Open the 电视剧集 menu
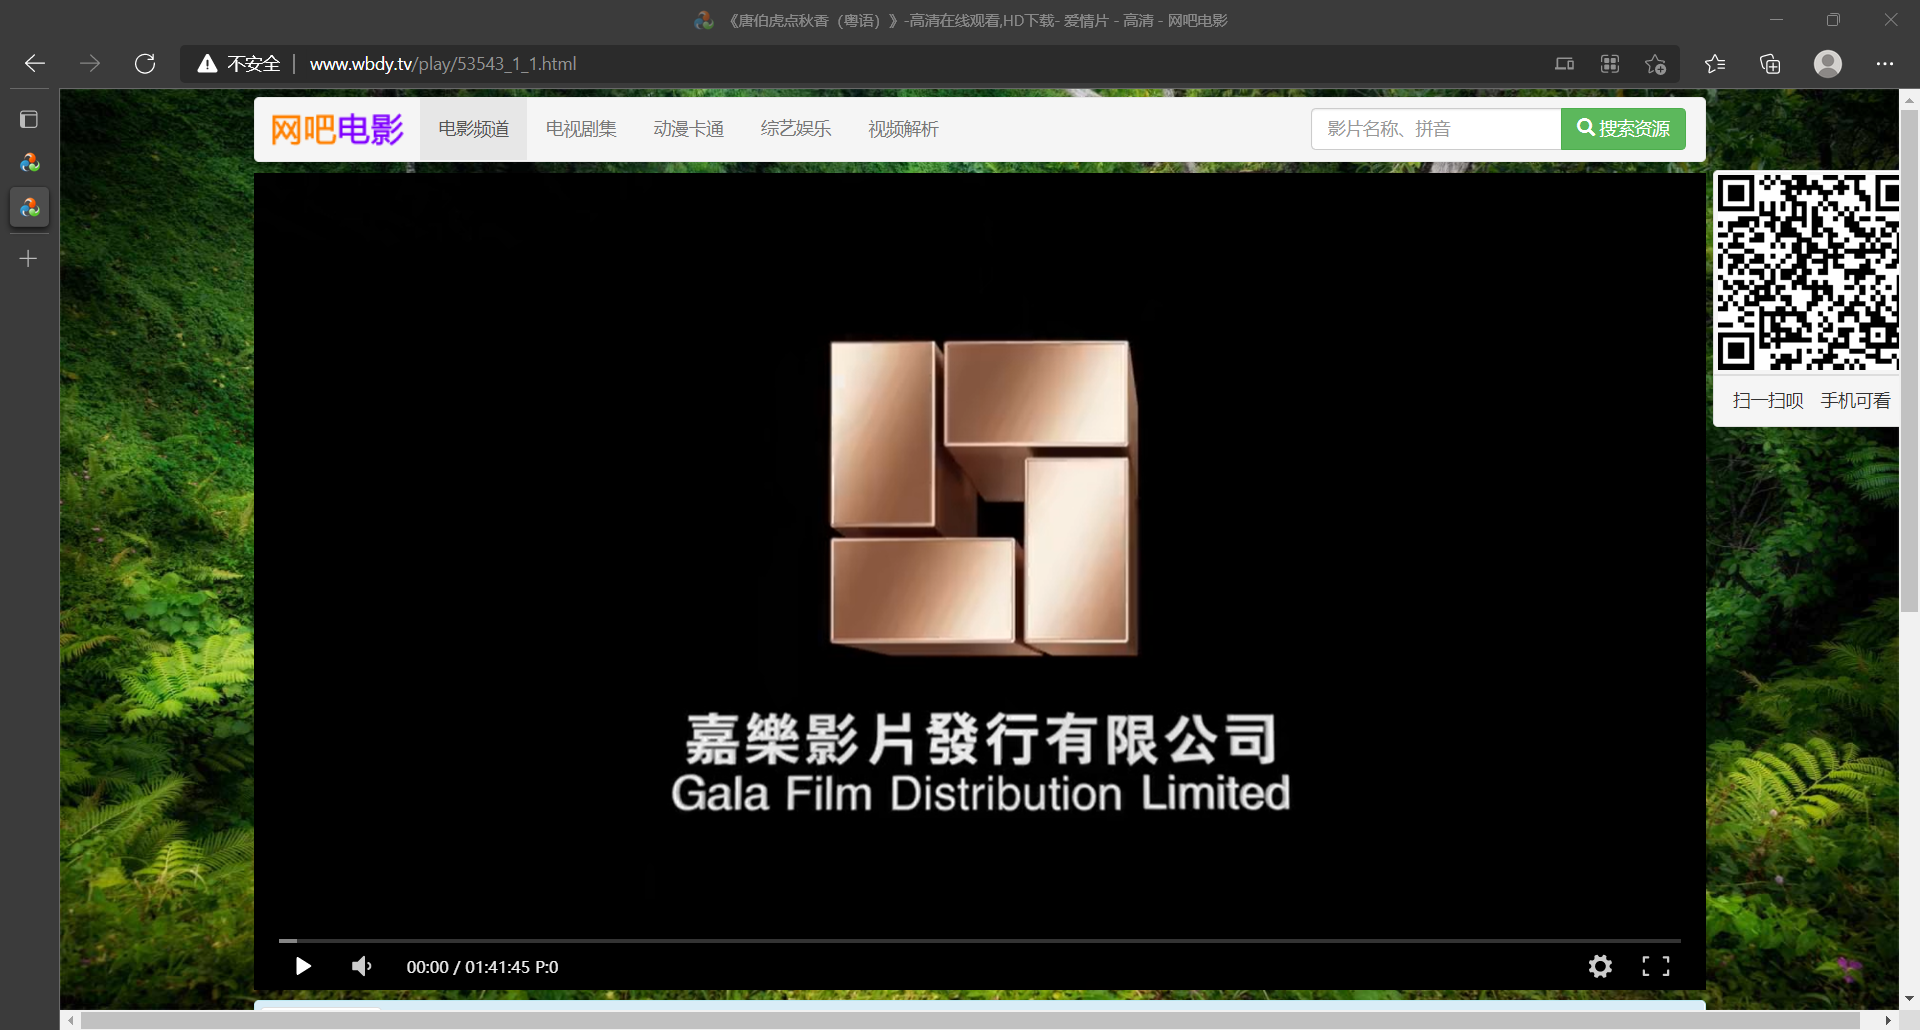The image size is (1920, 1030). 581,129
